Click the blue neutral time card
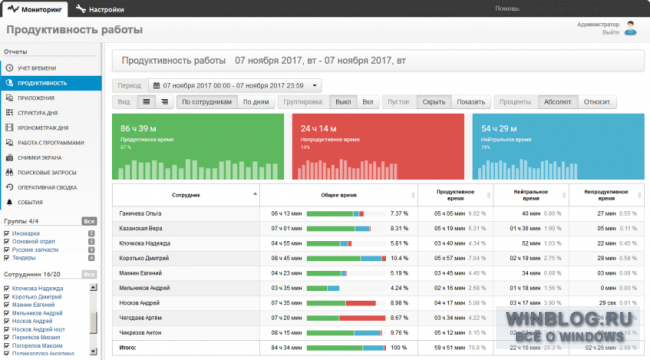Screen dimensions: 650x360 point(558,147)
